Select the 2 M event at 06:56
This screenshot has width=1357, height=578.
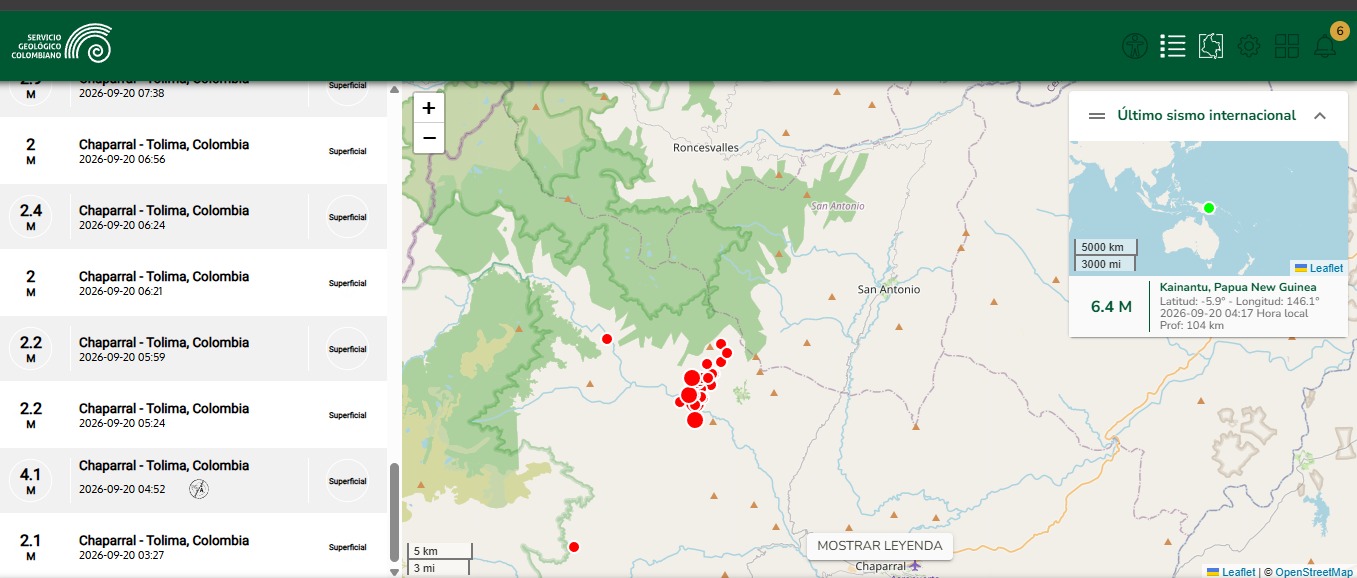(x=193, y=151)
